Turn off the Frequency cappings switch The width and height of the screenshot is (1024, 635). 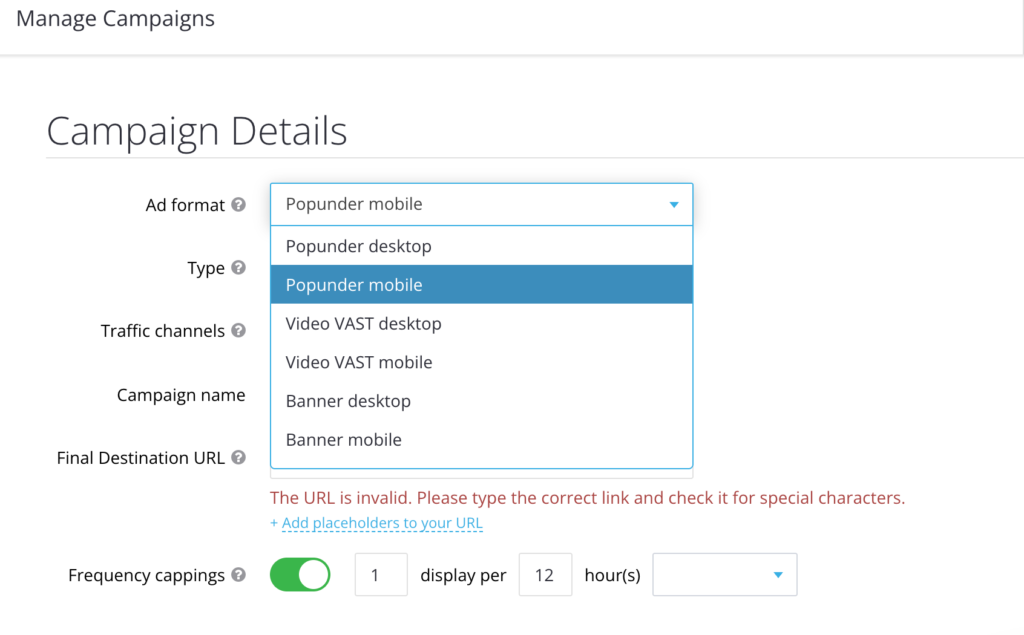pos(300,574)
